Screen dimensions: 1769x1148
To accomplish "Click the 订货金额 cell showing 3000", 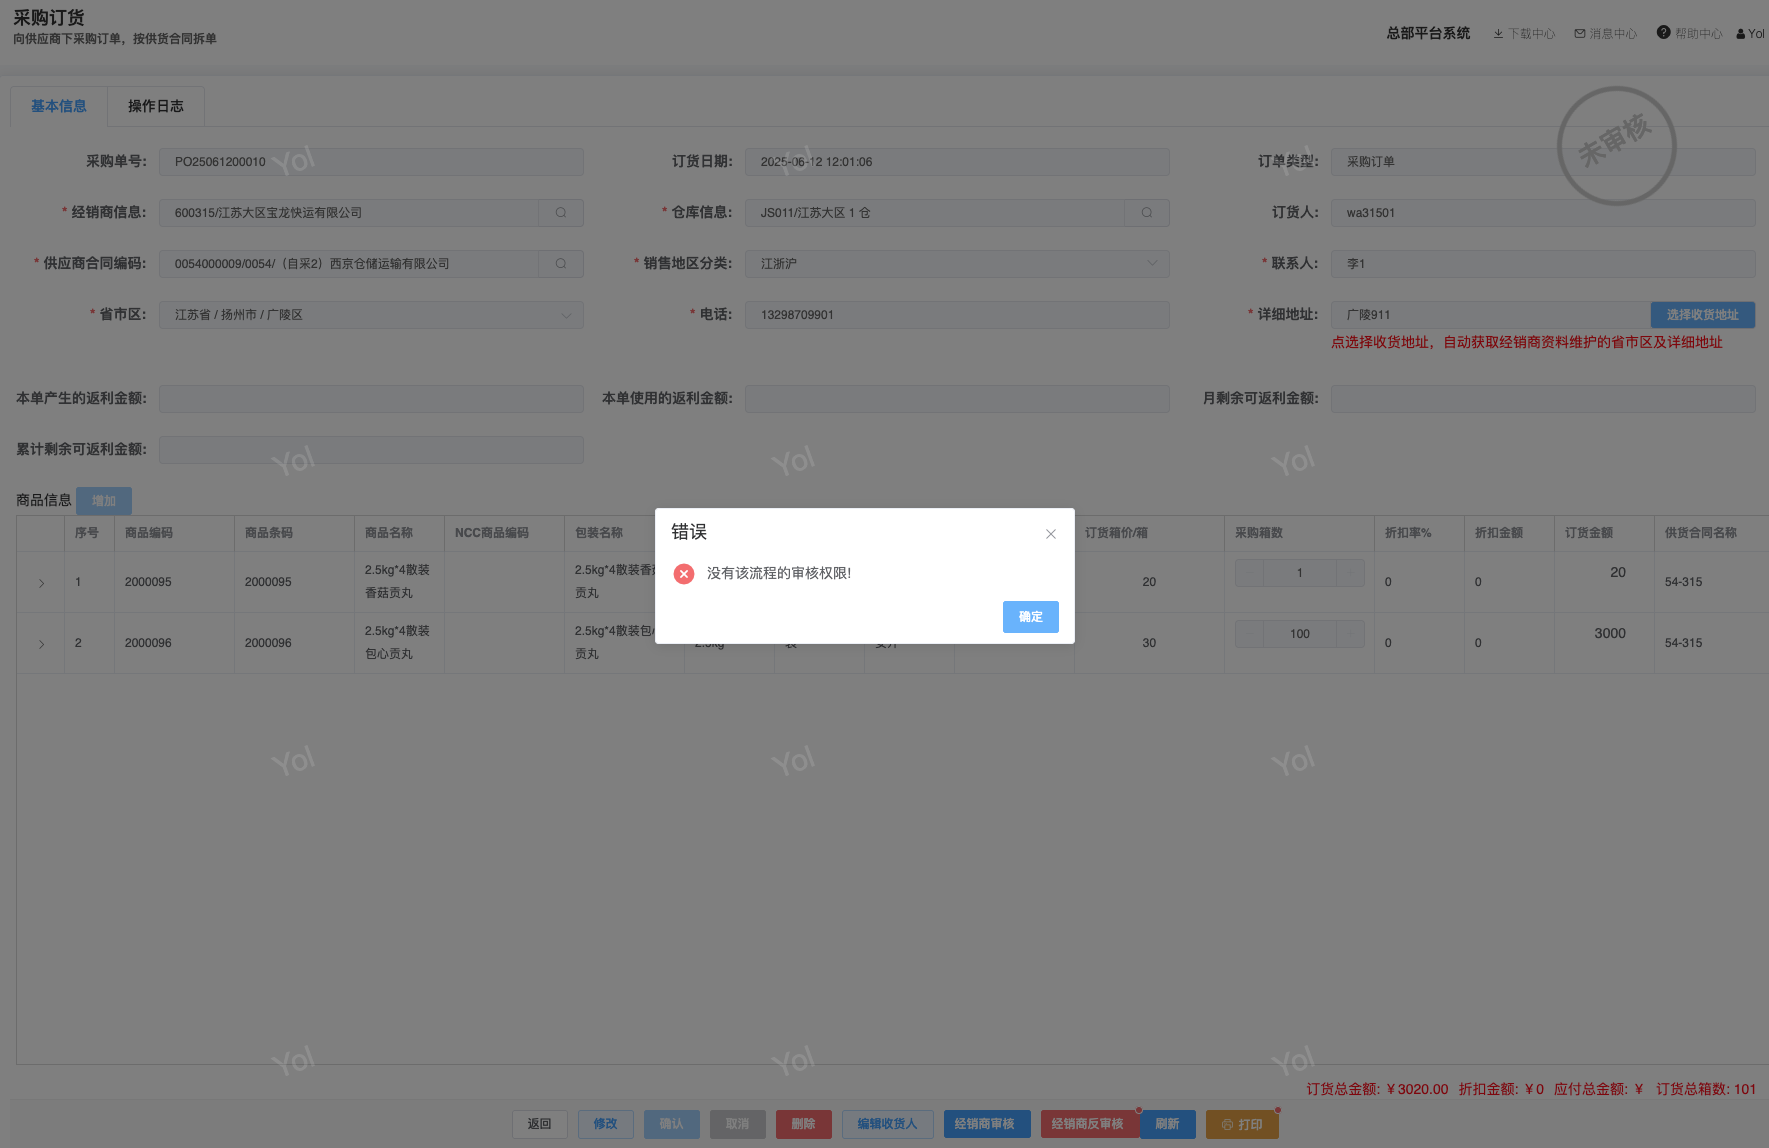I will point(1604,643).
